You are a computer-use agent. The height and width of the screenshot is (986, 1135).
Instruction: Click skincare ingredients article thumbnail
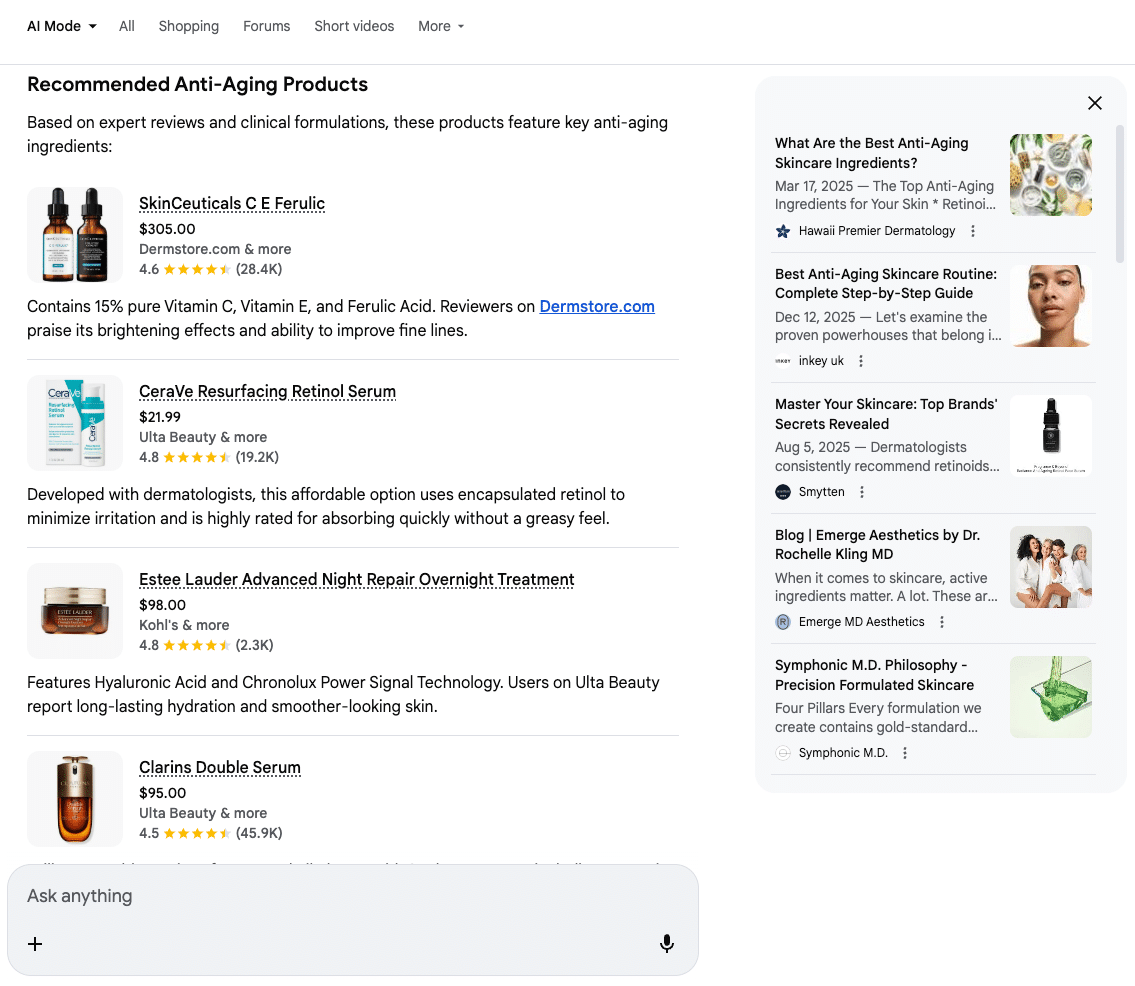pos(1050,174)
